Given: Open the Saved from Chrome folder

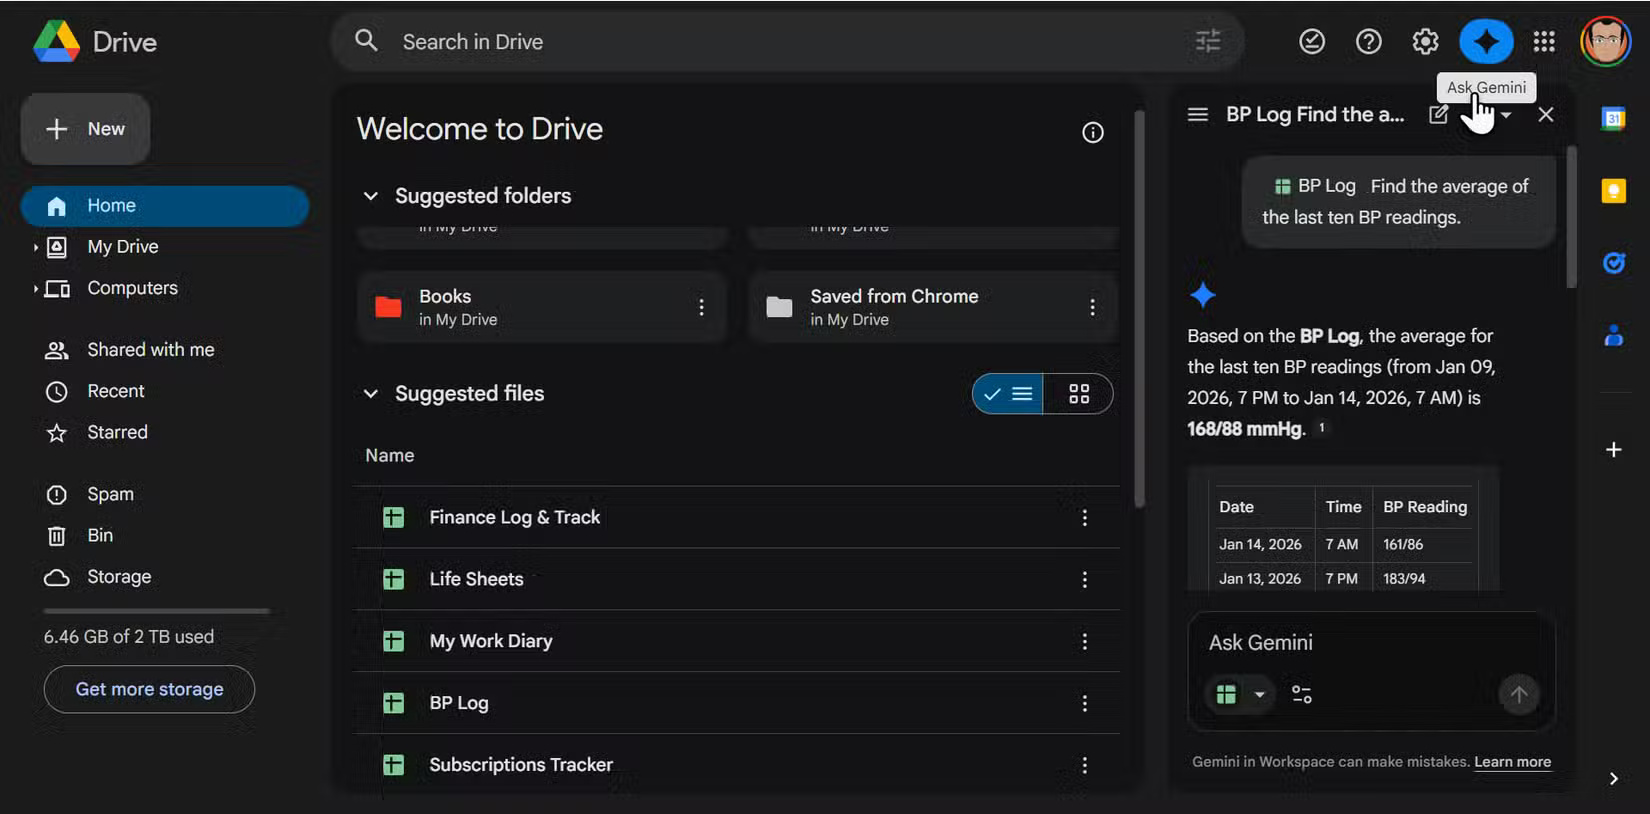Looking at the screenshot, I should (x=932, y=307).
